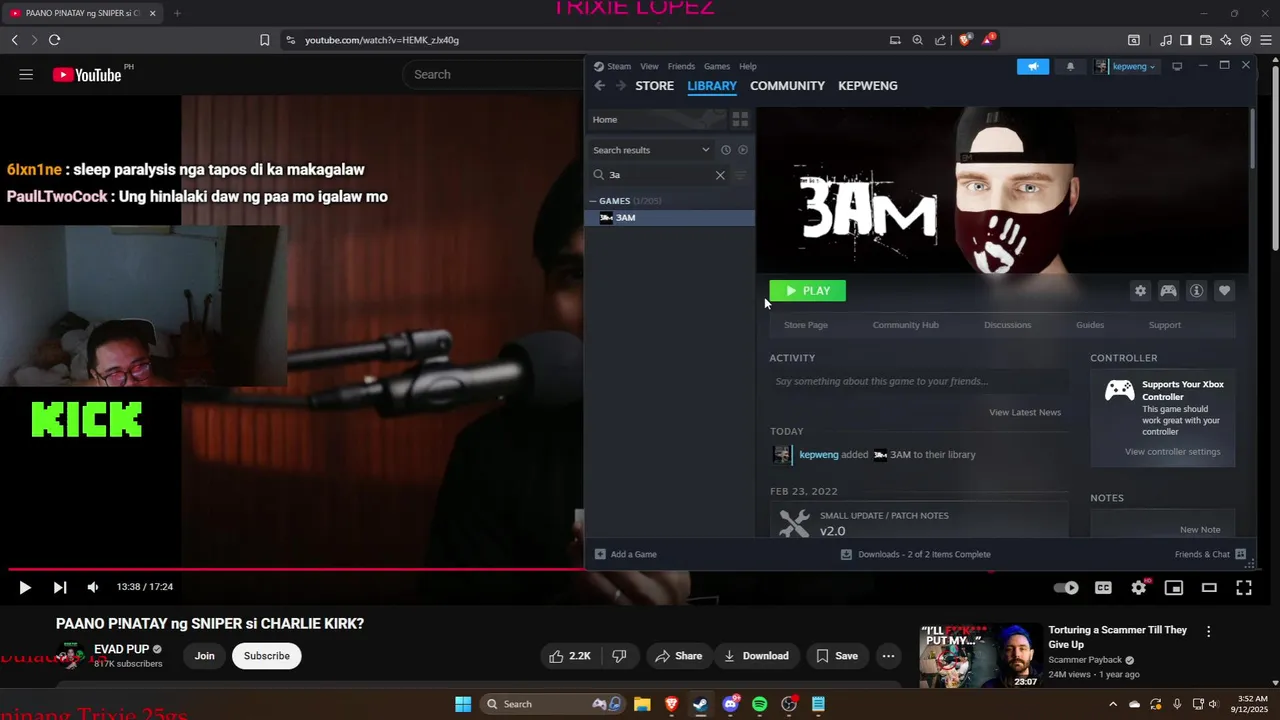
Task: Switch library to grid collections view
Action: (740, 120)
